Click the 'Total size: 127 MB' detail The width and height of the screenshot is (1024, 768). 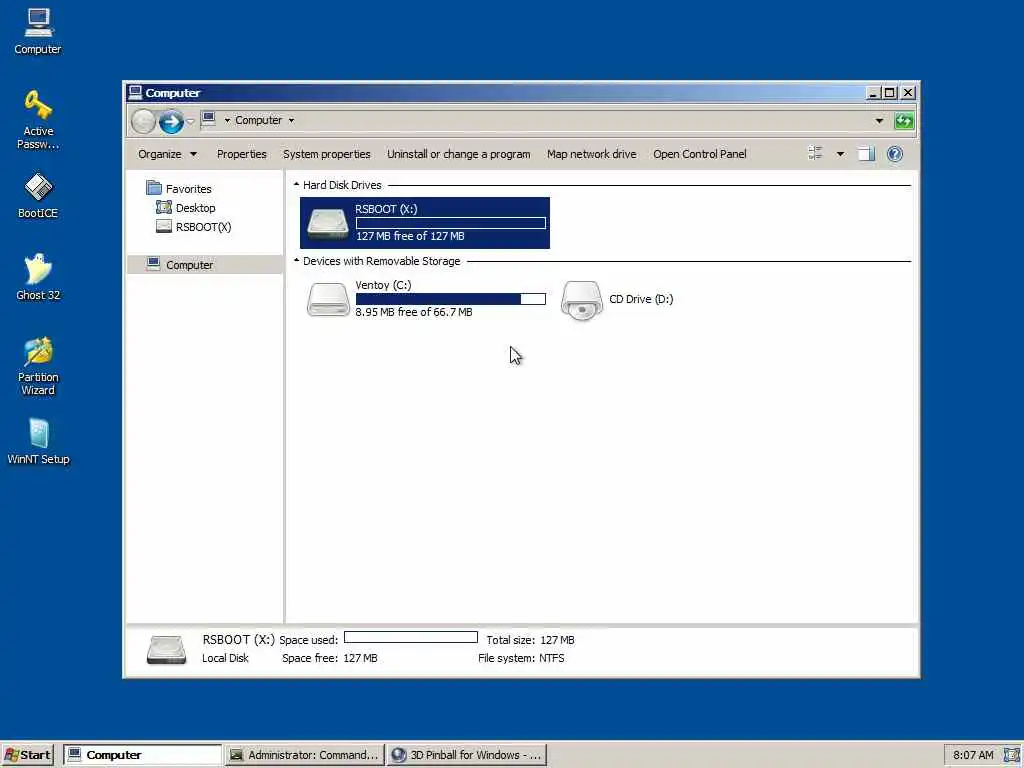pyautogui.click(x=530, y=640)
